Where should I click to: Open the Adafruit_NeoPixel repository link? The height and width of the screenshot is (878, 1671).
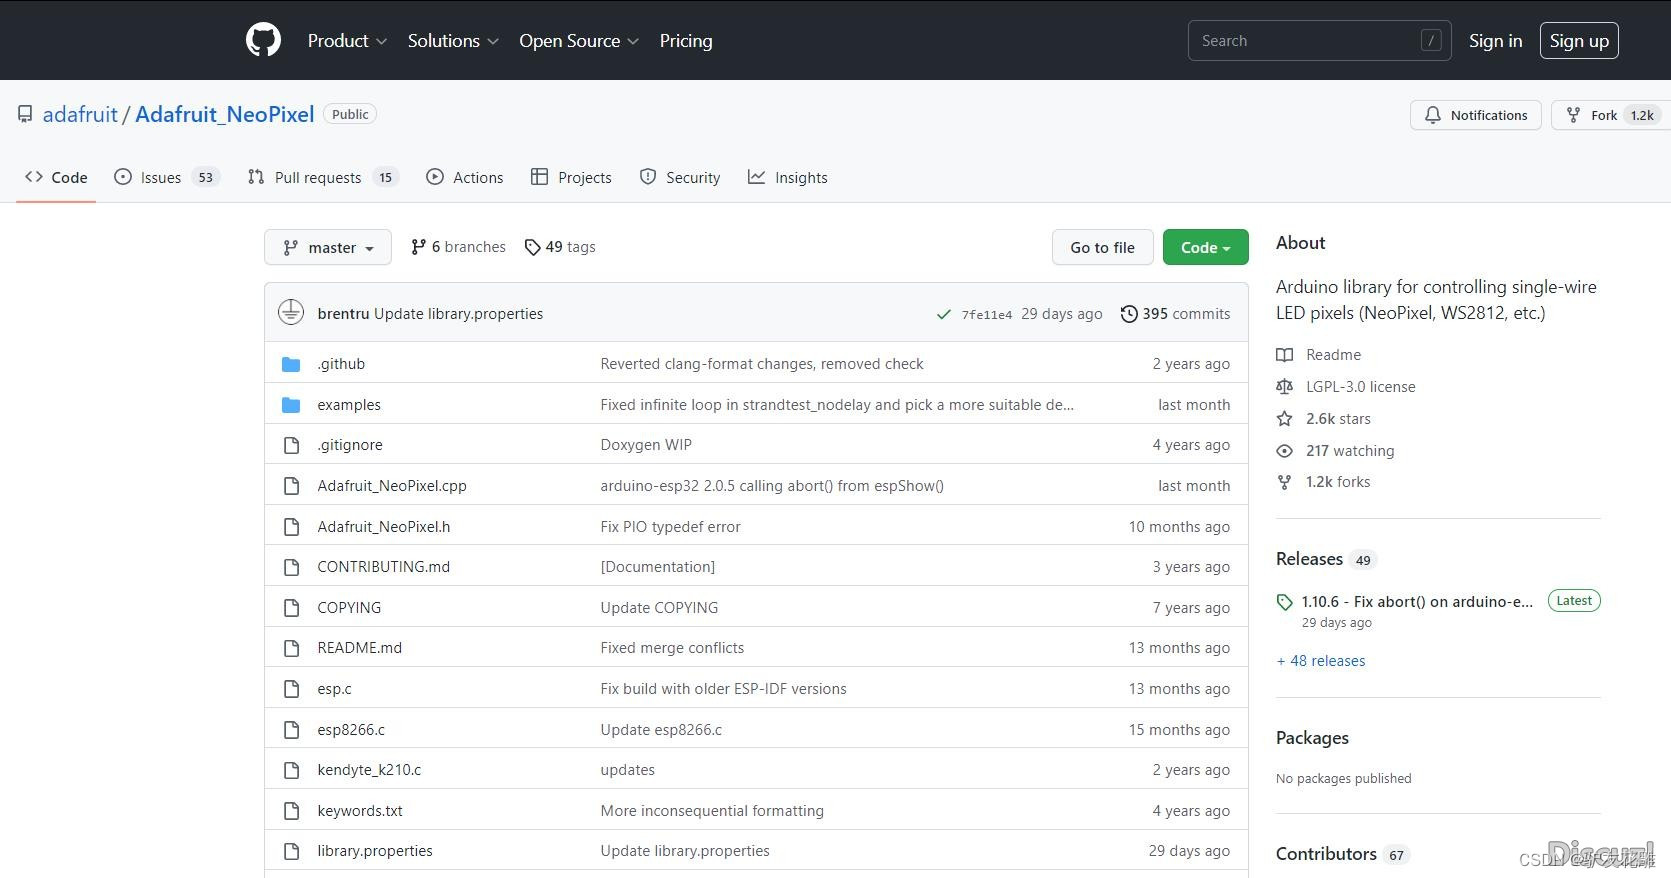225,114
